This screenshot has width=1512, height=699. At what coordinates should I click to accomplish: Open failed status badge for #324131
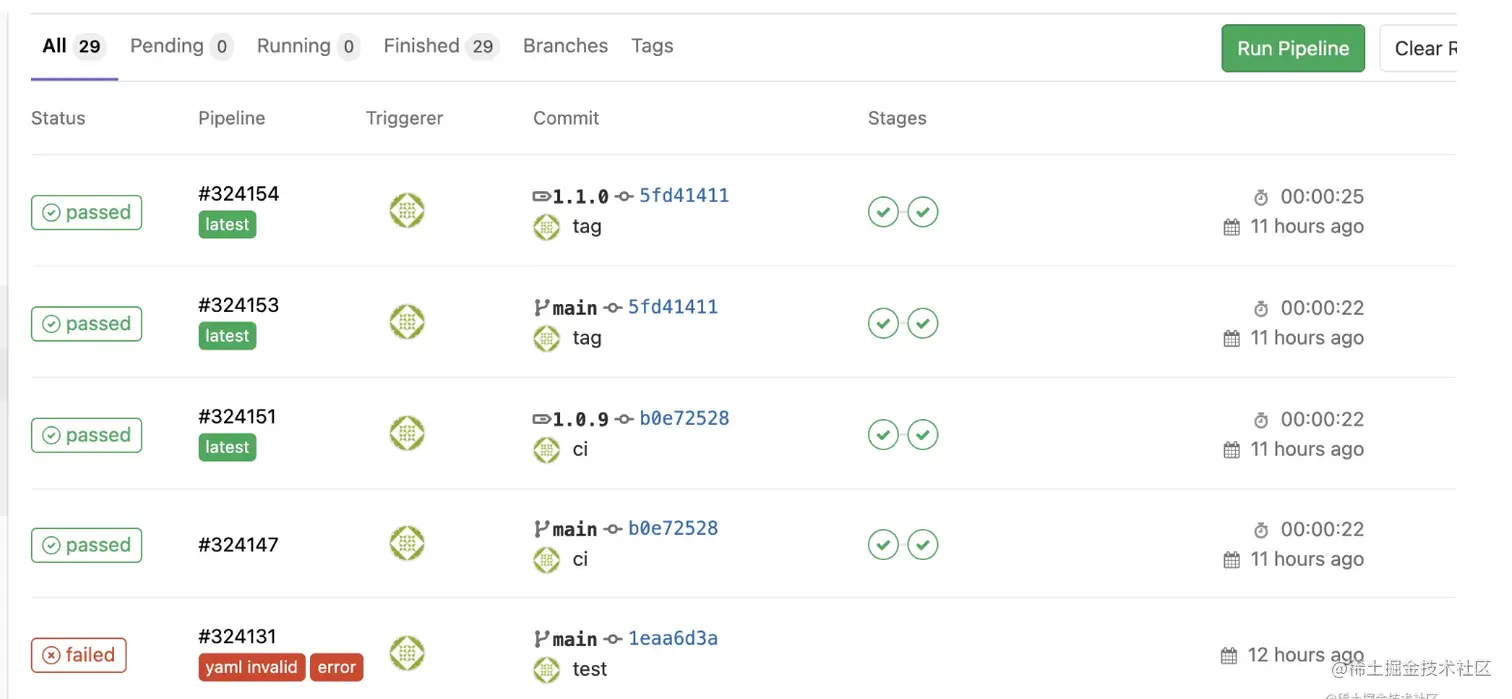pyautogui.click(x=79, y=655)
